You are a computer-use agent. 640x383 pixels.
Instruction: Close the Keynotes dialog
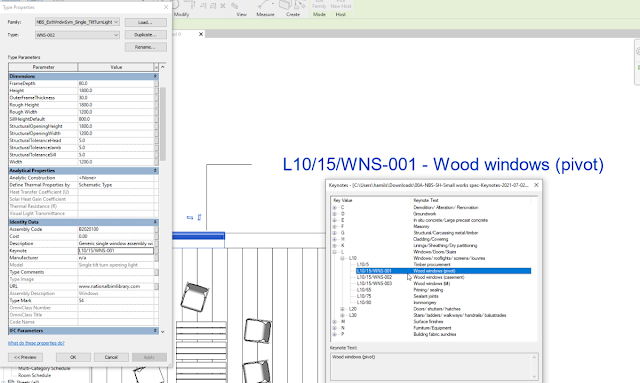[536, 185]
